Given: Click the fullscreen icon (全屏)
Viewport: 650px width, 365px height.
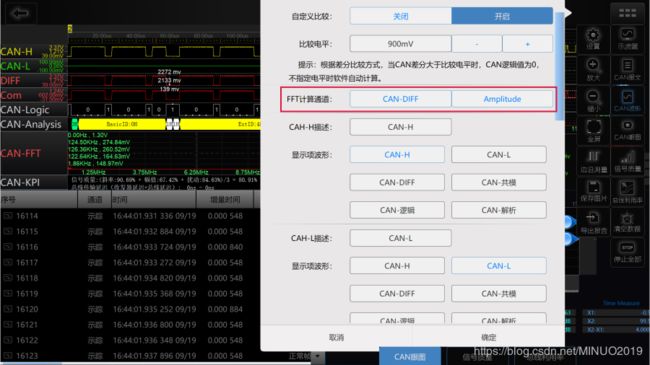Looking at the screenshot, I should point(593,131).
